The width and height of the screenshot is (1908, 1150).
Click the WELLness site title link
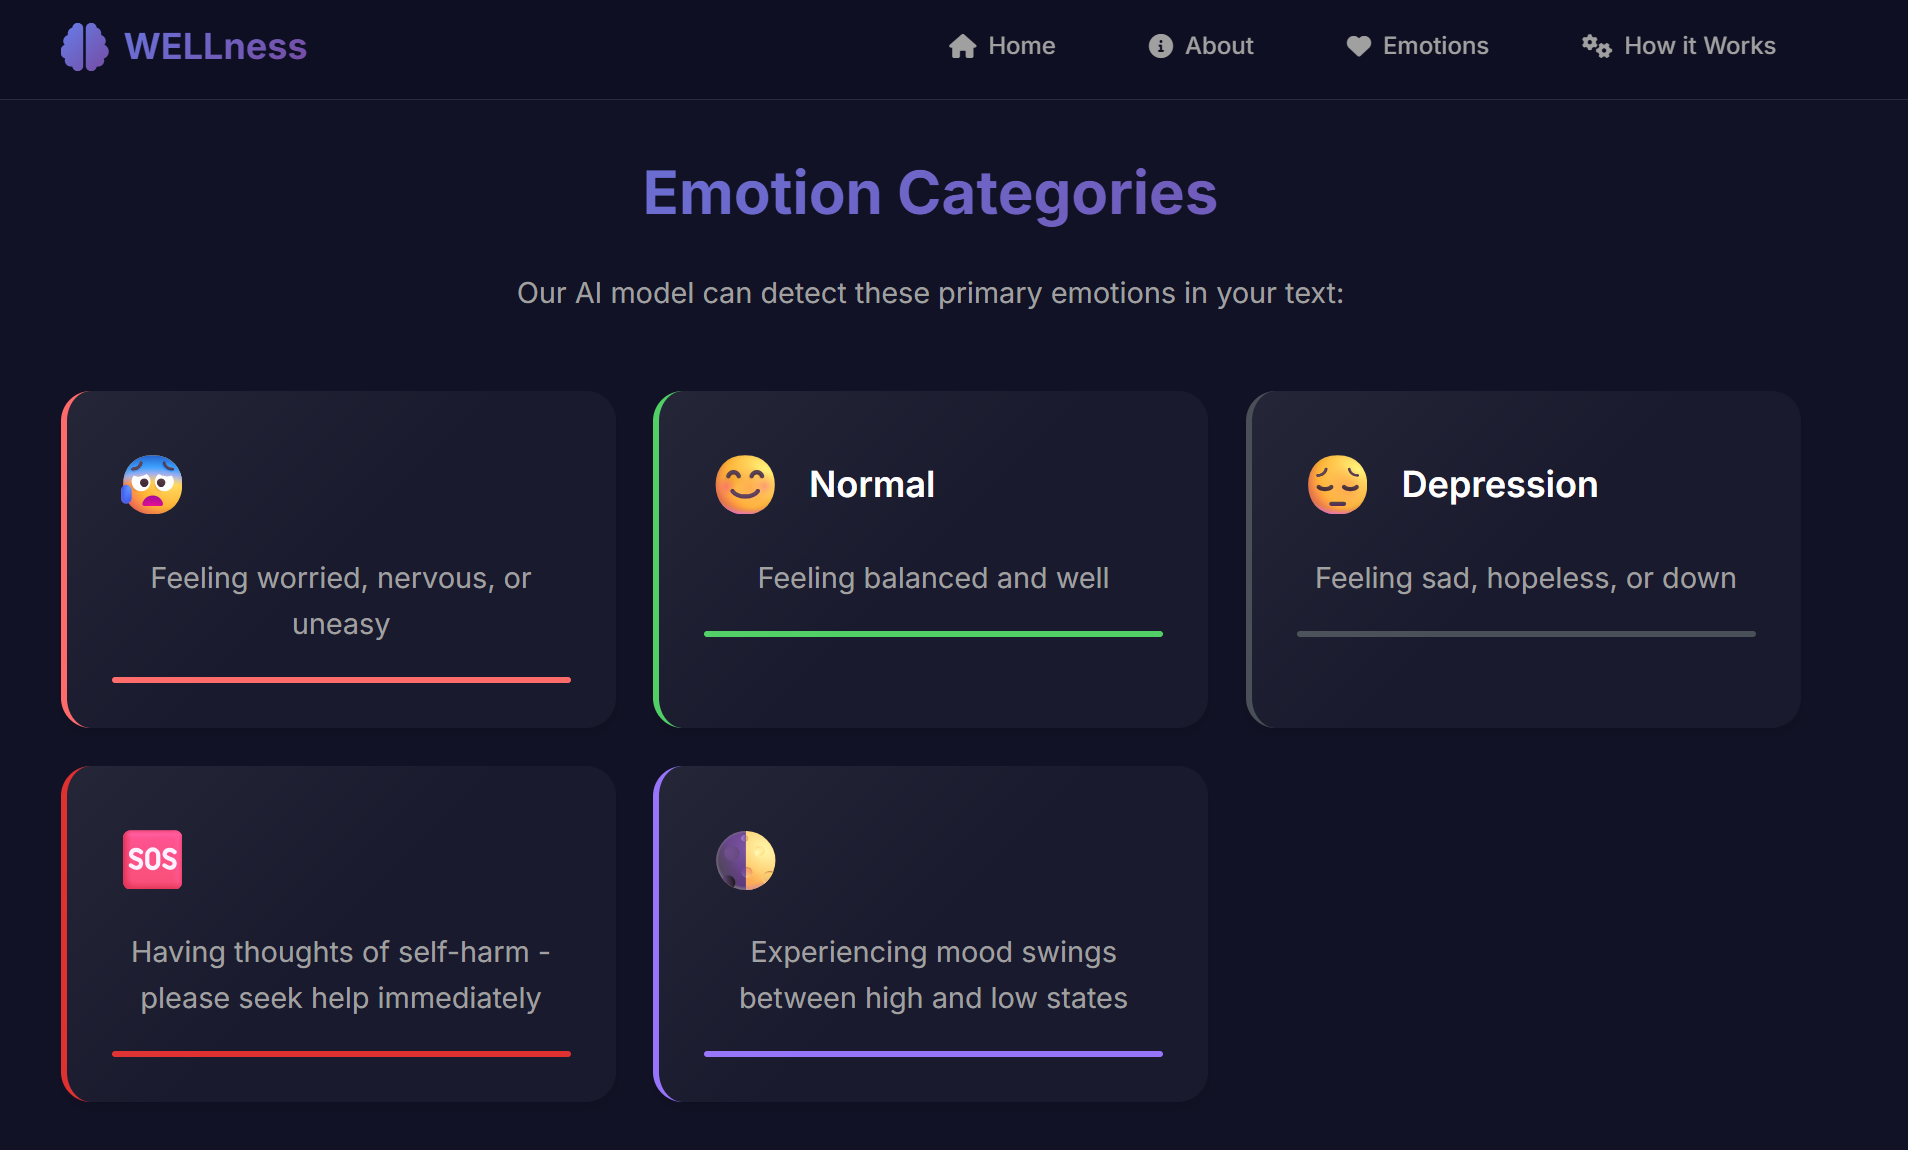(x=213, y=46)
